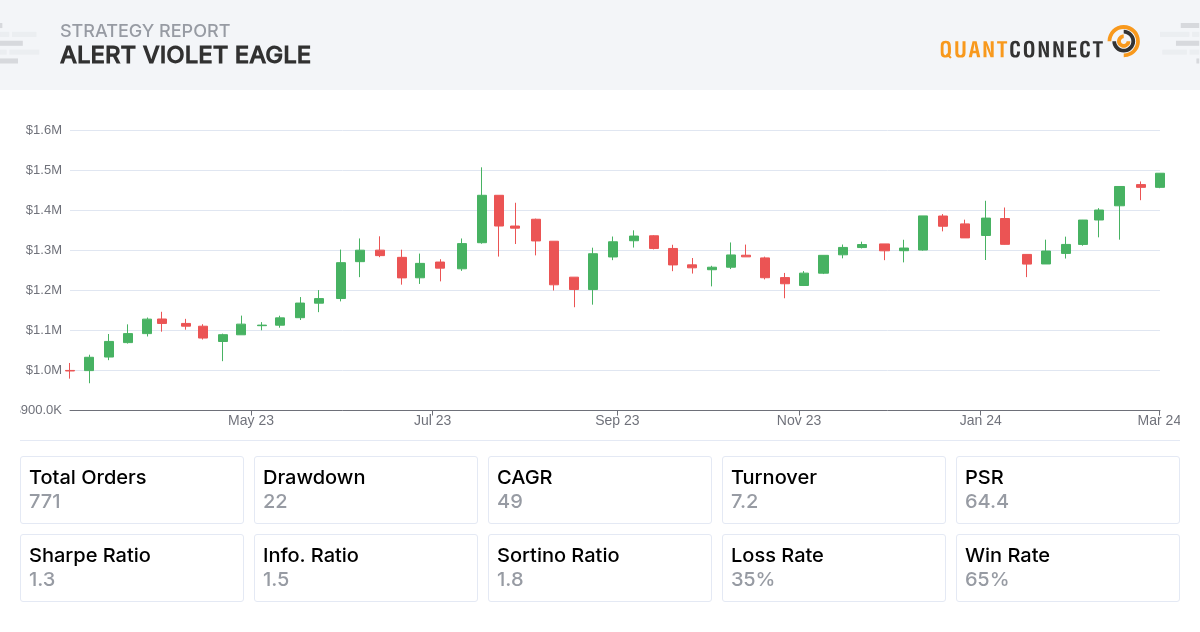Click the Sharpe Ratio value 1.3
Image resolution: width=1200 pixels, height=632 pixels.
tap(42, 579)
